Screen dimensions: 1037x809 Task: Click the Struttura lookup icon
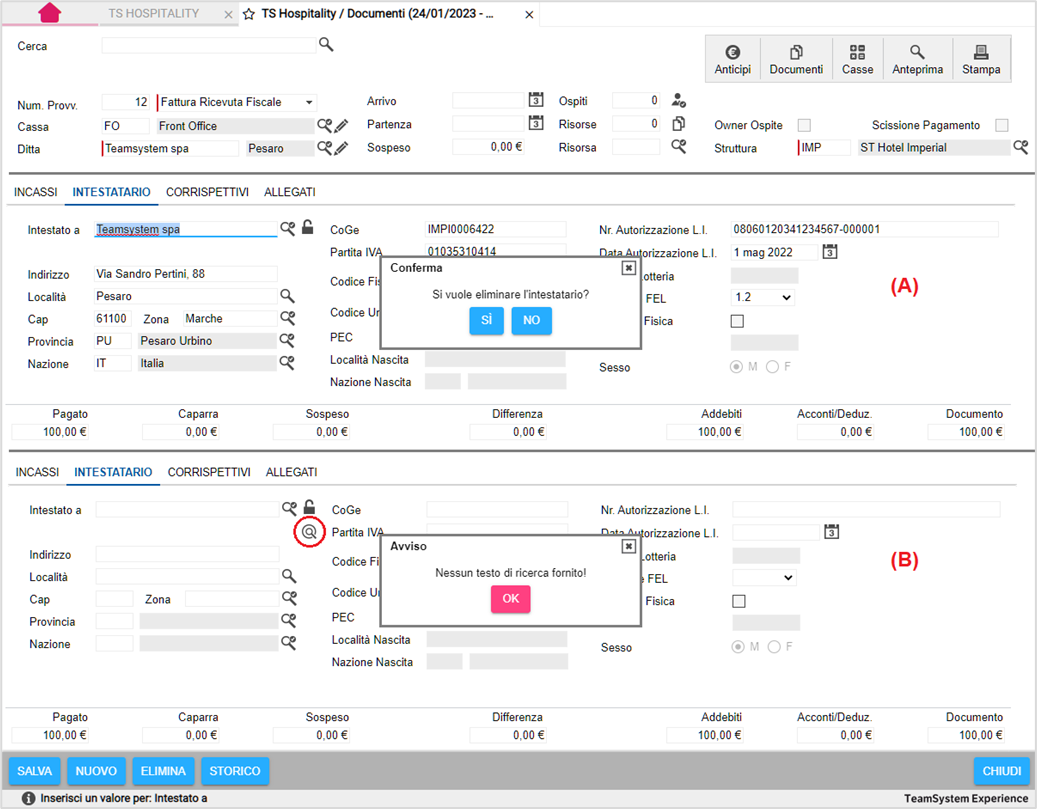(1020, 147)
